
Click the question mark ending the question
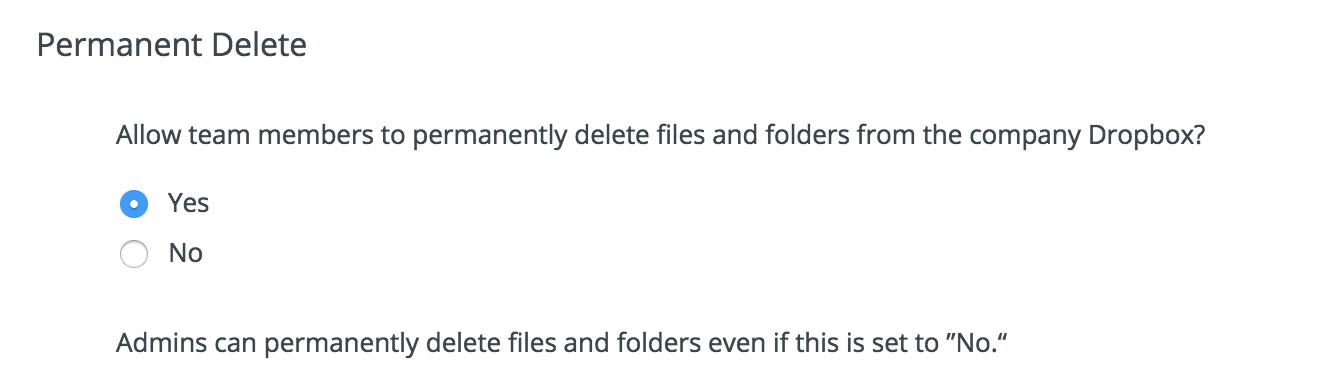pyautogui.click(x=1198, y=136)
